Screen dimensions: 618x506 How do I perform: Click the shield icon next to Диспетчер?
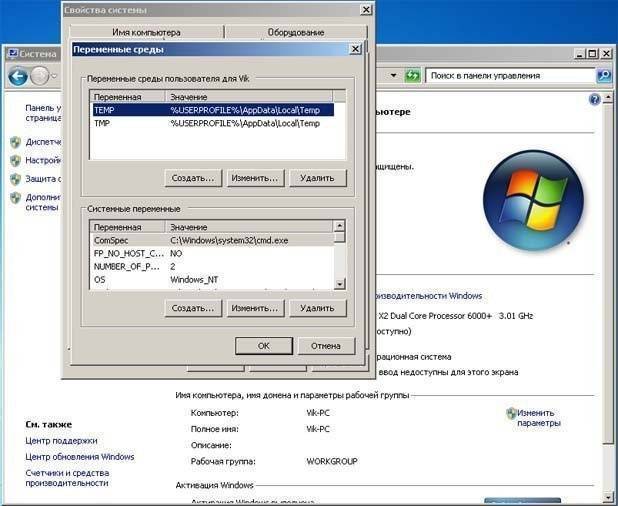click(x=15, y=142)
